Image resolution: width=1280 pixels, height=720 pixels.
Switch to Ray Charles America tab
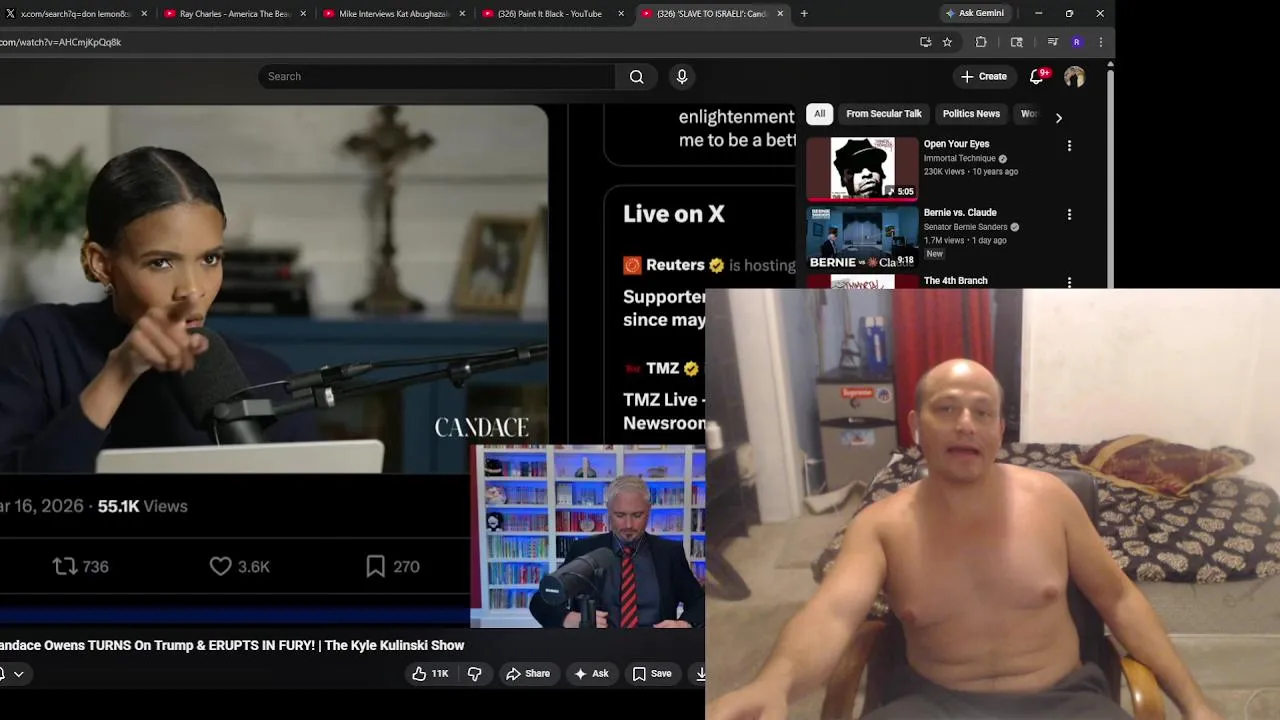234,14
